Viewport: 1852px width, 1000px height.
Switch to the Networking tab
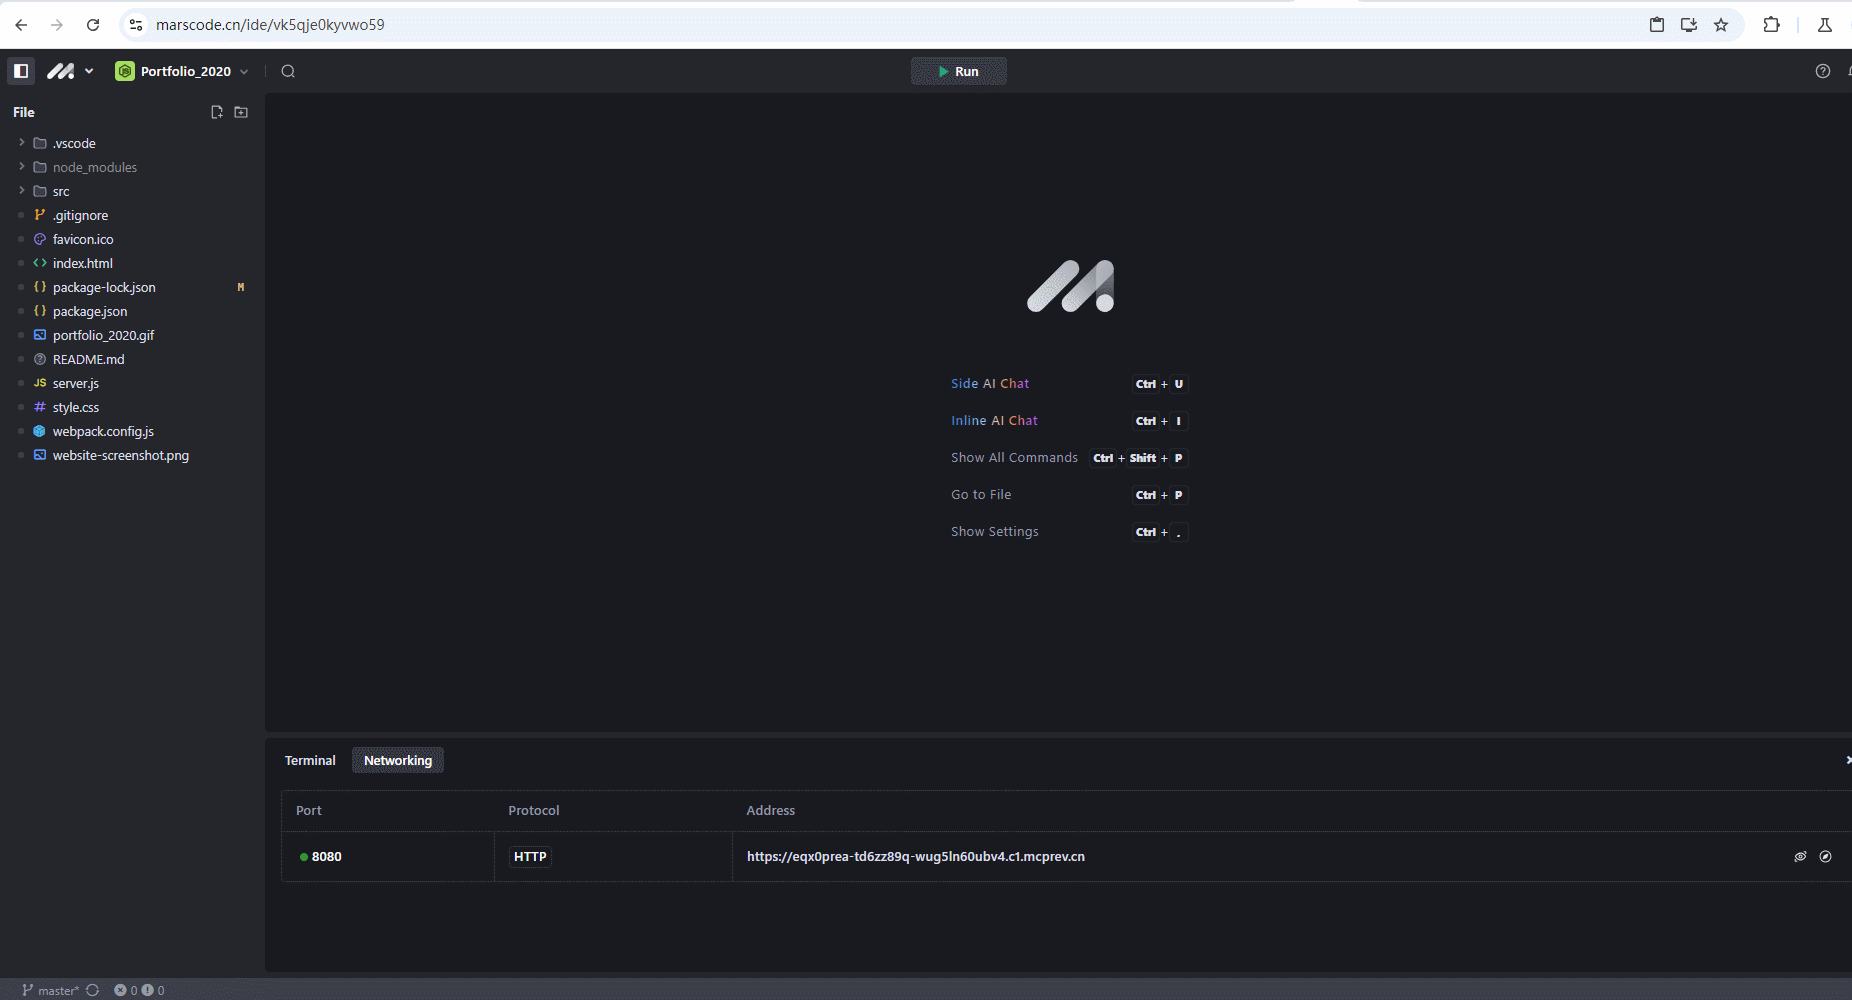[398, 761]
